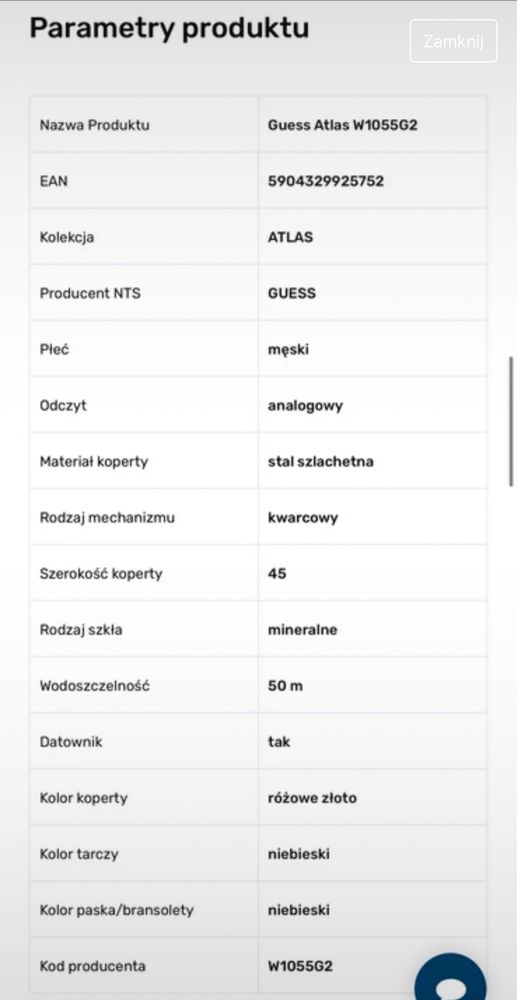Click the analogowy value in Odczyt row
This screenshot has height=1000, width=517.
coord(305,406)
